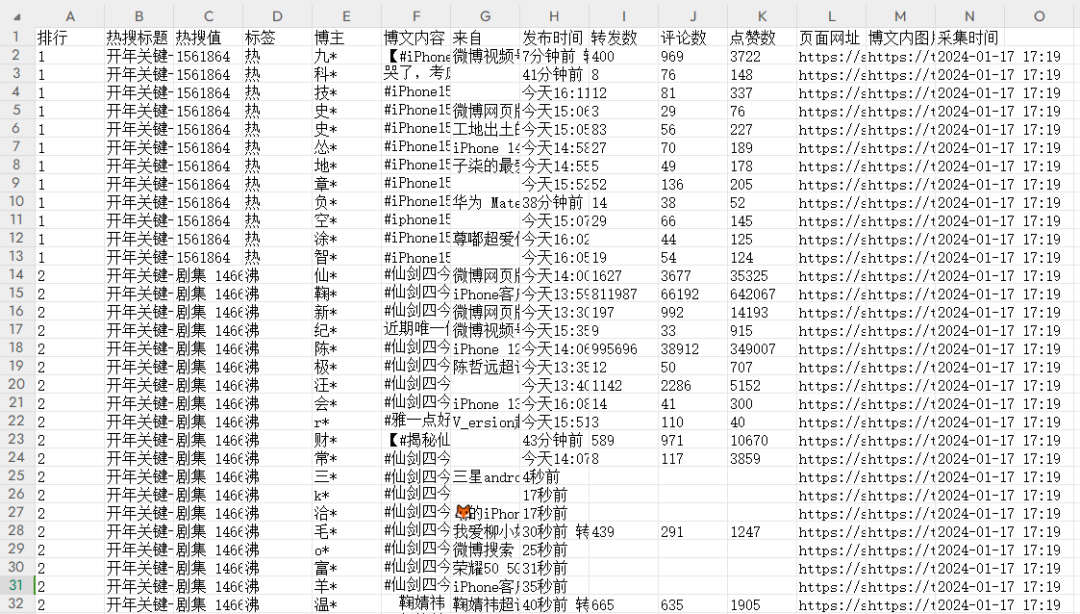Screen dimensions: 1080x614
Task: Click header cell 采集时间
Action: point(970,37)
